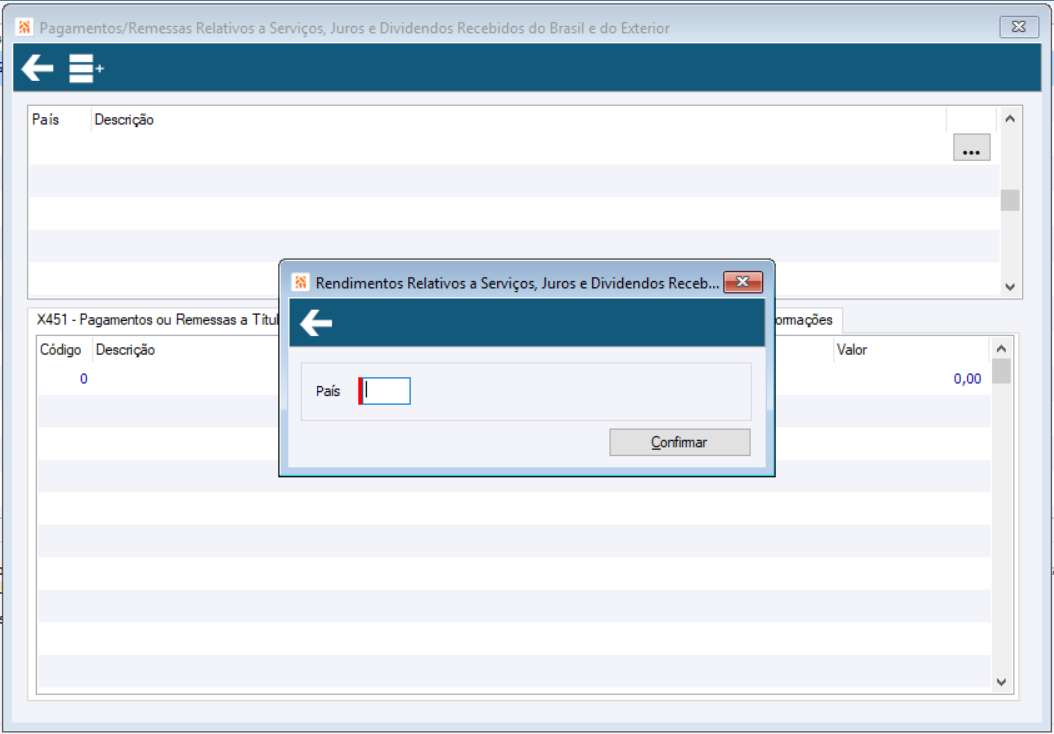1054x734 pixels.
Task: Click upper grid scrollbar up arrow
Action: pos(1010,119)
